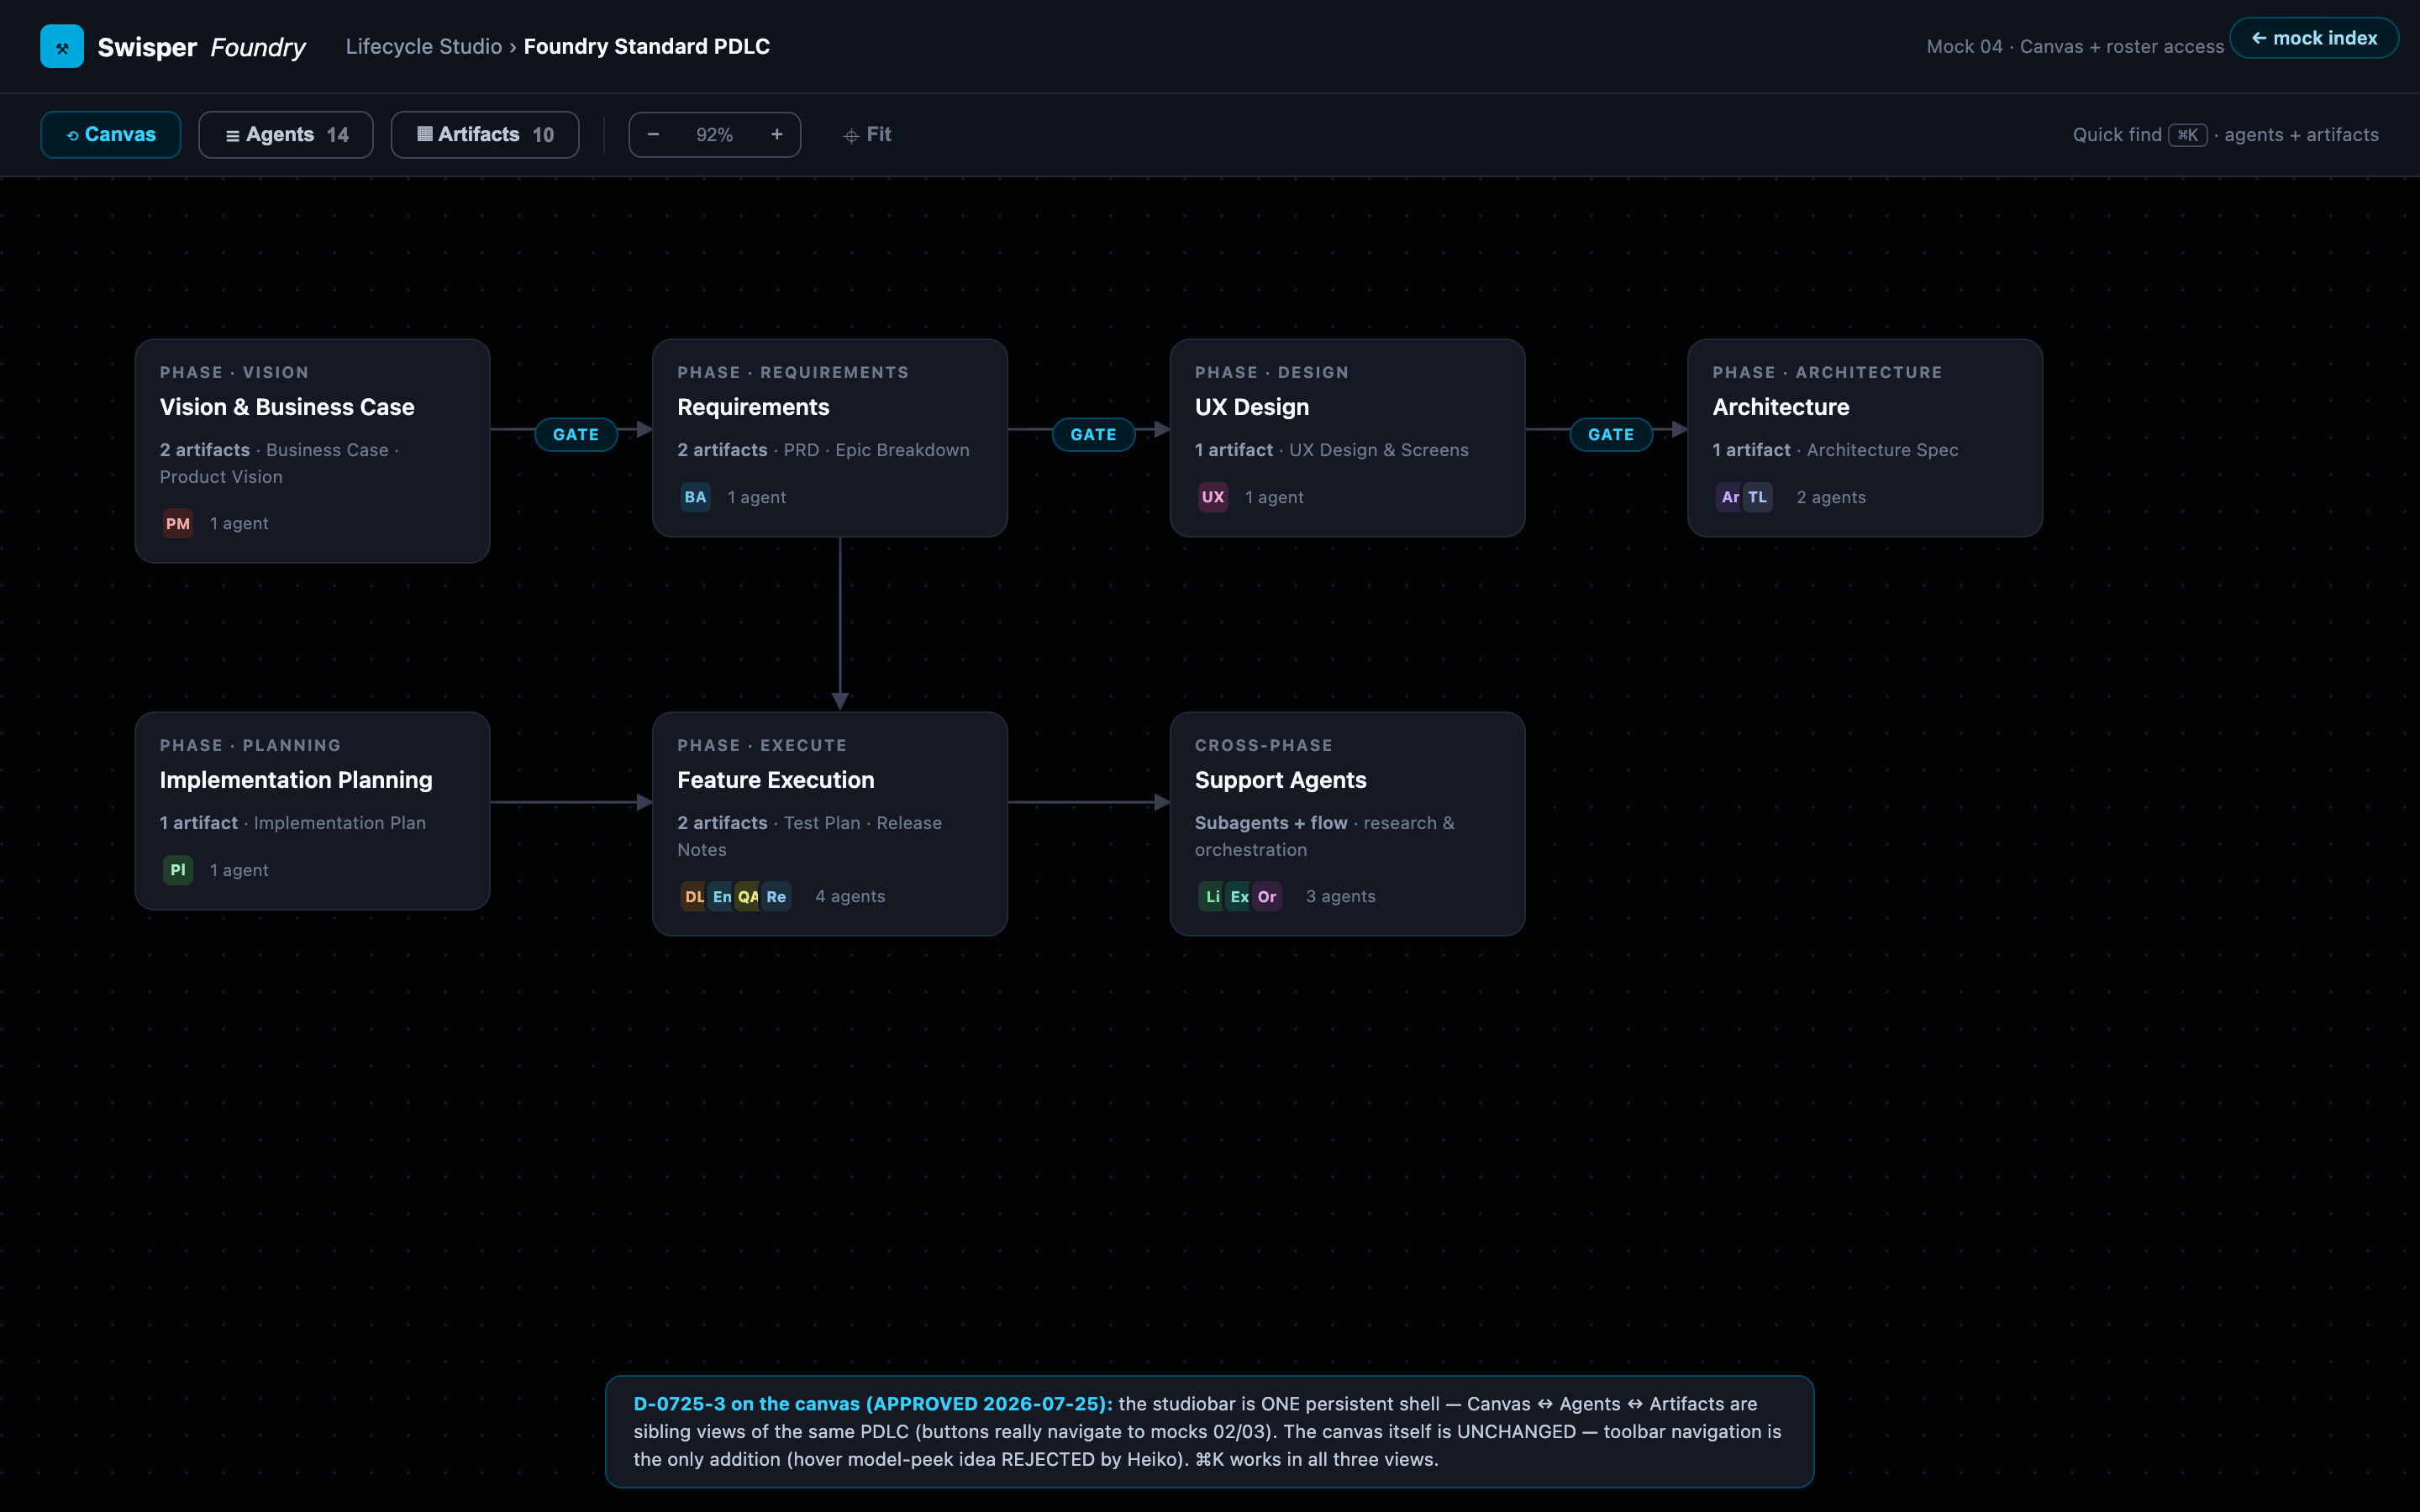The width and height of the screenshot is (2420, 1512).
Task: Open the Agents 14 view tab
Action: [x=286, y=134]
